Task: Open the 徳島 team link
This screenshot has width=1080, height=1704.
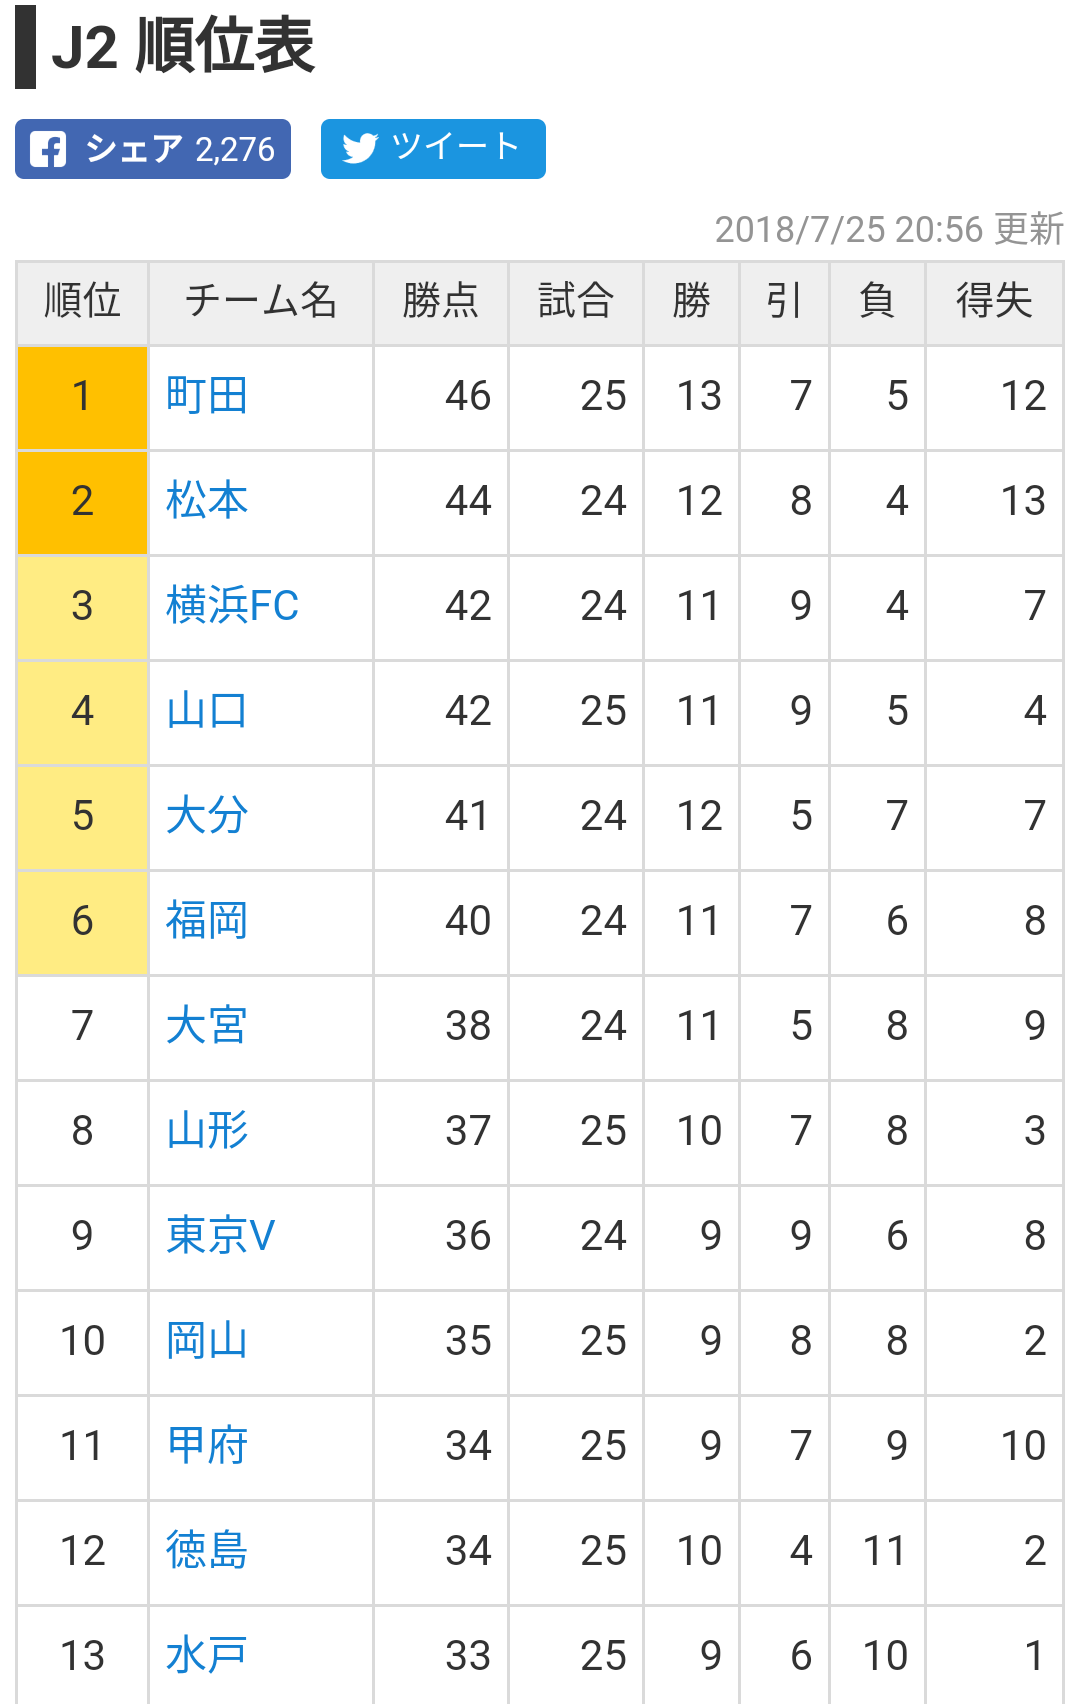Action: pos(207,1551)
